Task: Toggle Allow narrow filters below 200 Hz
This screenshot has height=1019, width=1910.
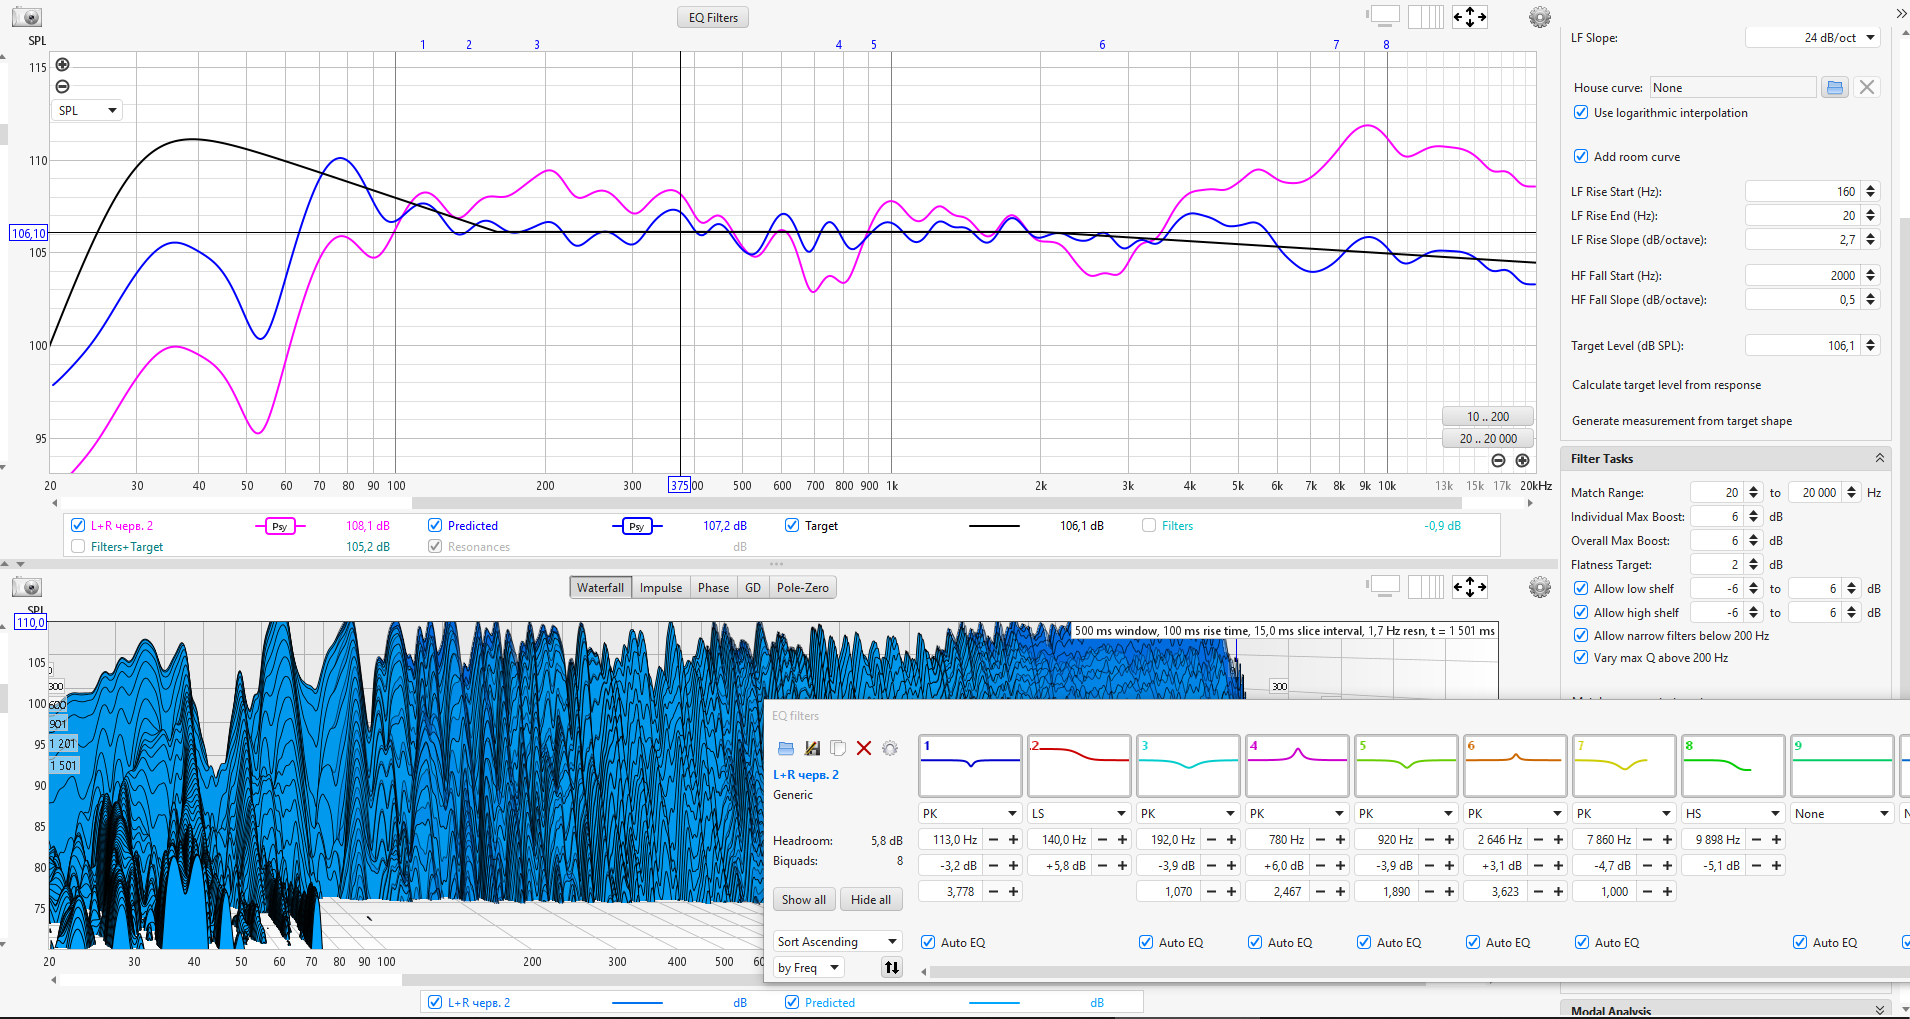Action: click(x=1581, y=635)
